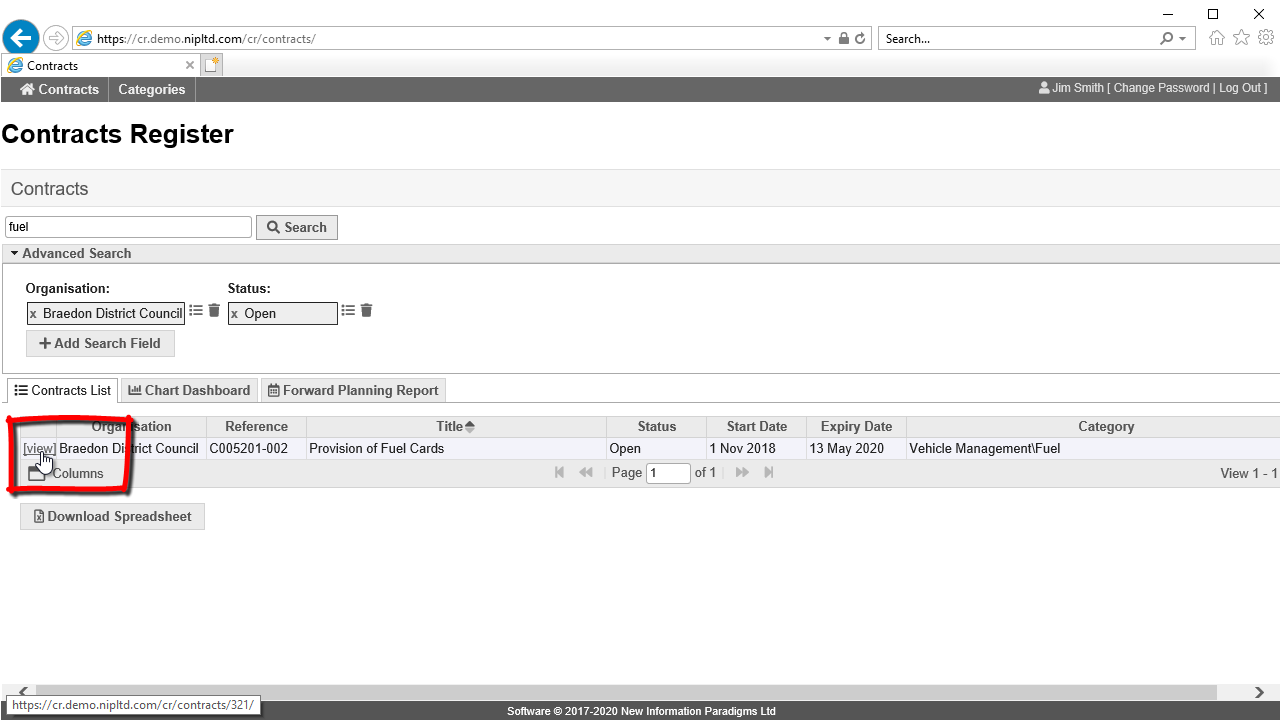This screenshot has width=1280, height=720.
Task: Open the address bar history dropdown arrow
Action: coord(827,39)
